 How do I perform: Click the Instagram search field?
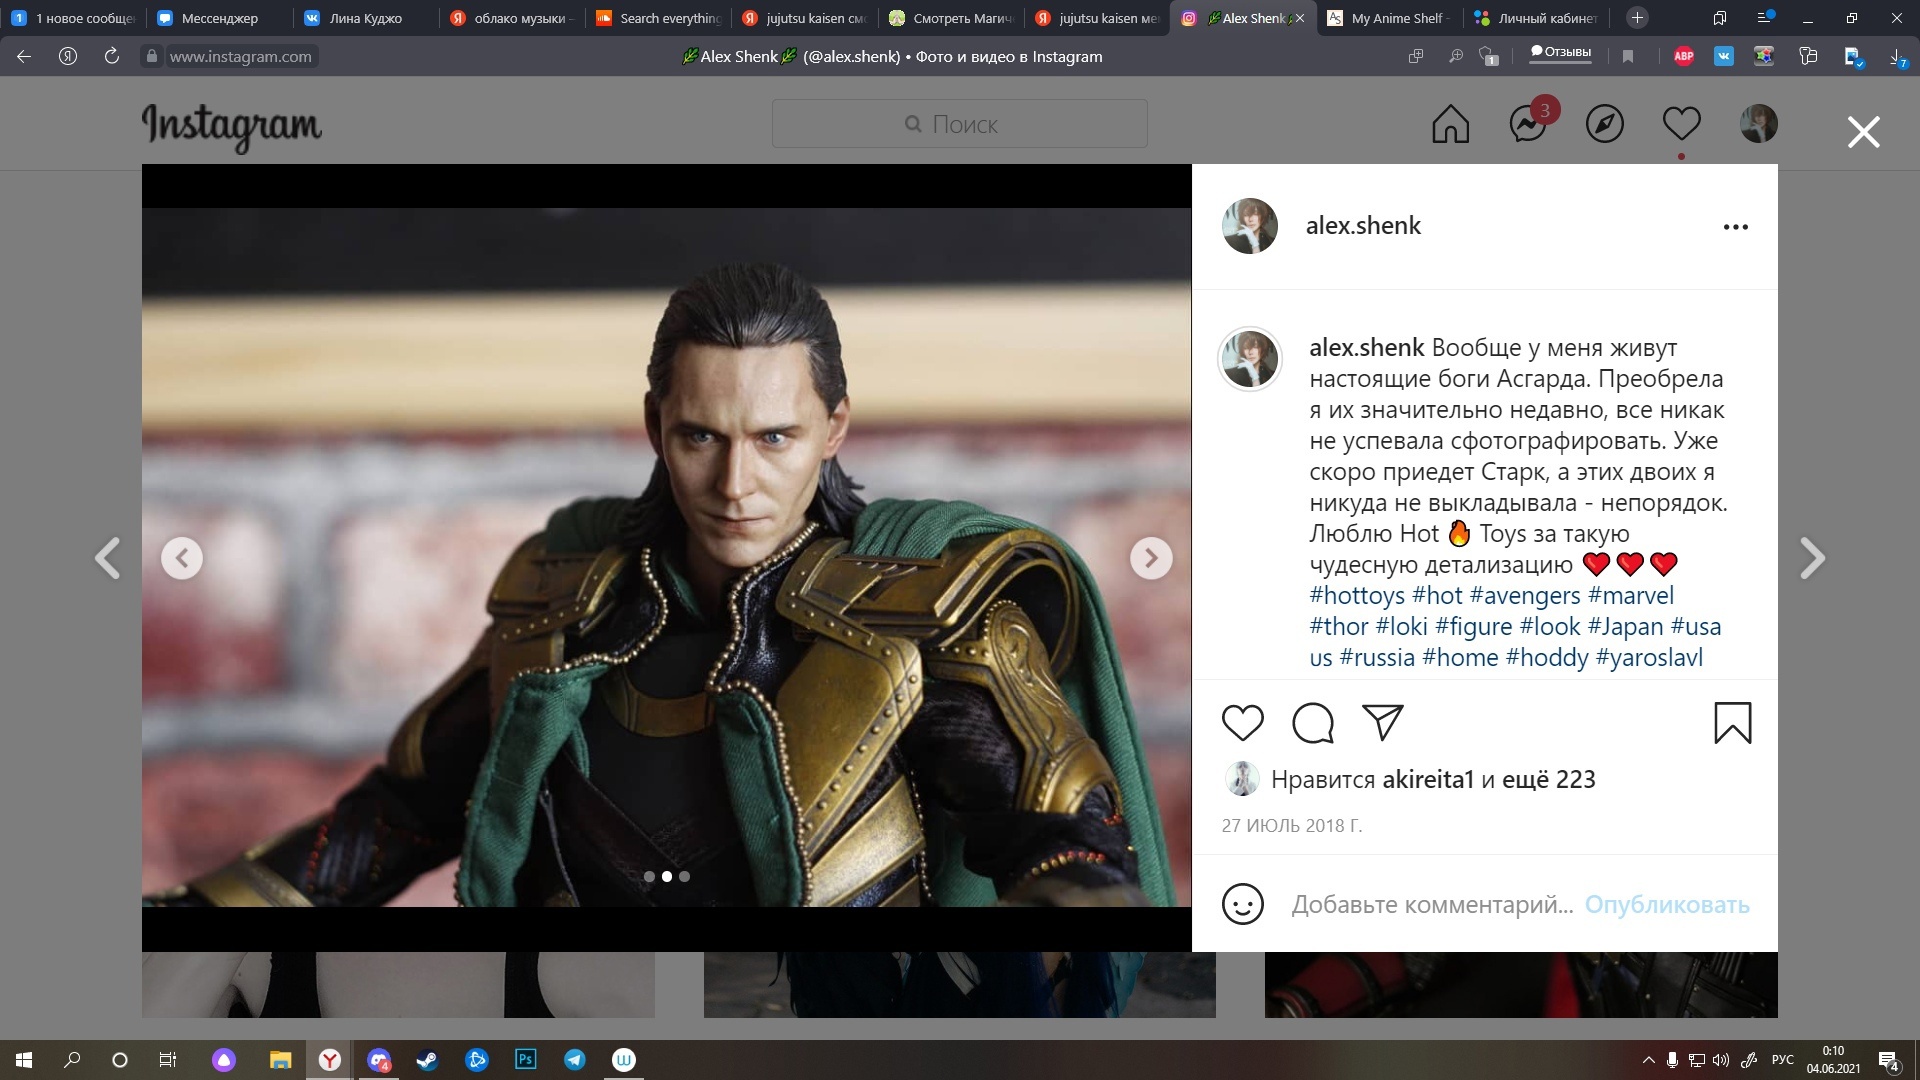(960, 124)
